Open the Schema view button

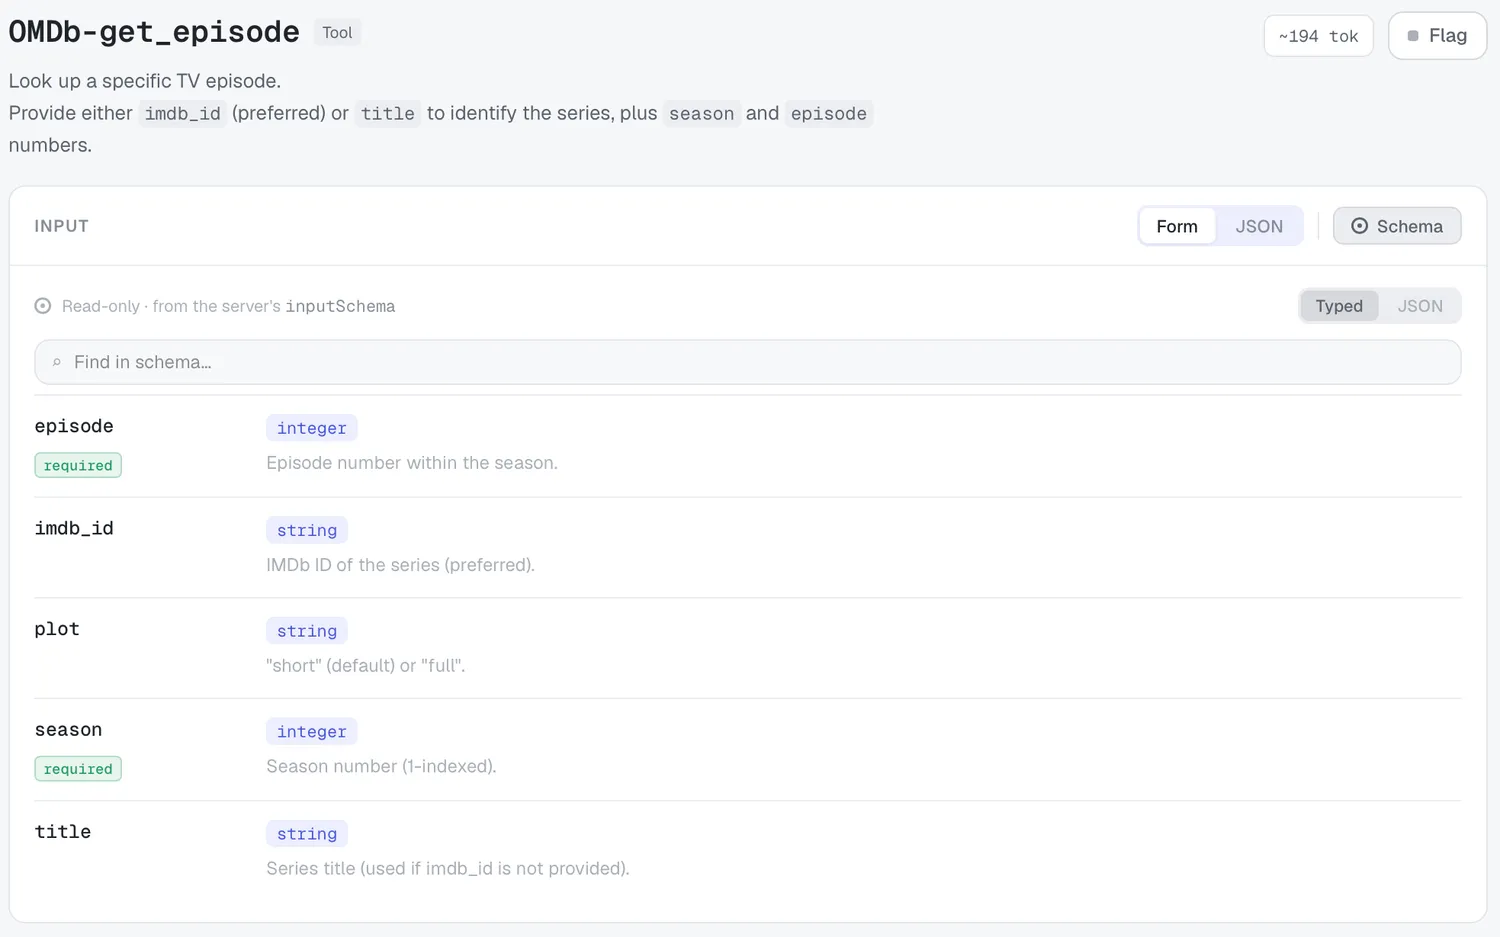(x=1397, y=226)
